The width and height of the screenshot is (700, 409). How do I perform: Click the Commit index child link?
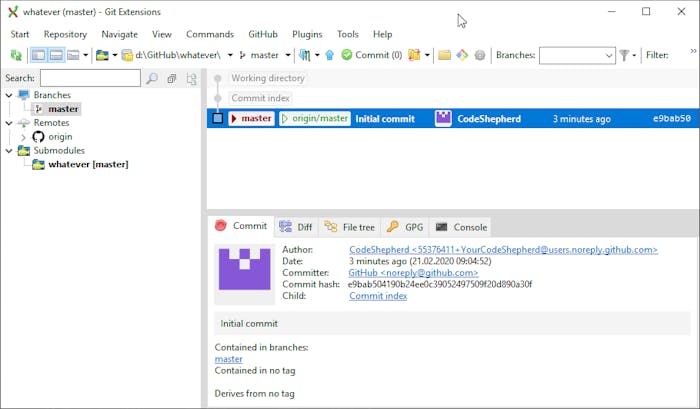378,296
